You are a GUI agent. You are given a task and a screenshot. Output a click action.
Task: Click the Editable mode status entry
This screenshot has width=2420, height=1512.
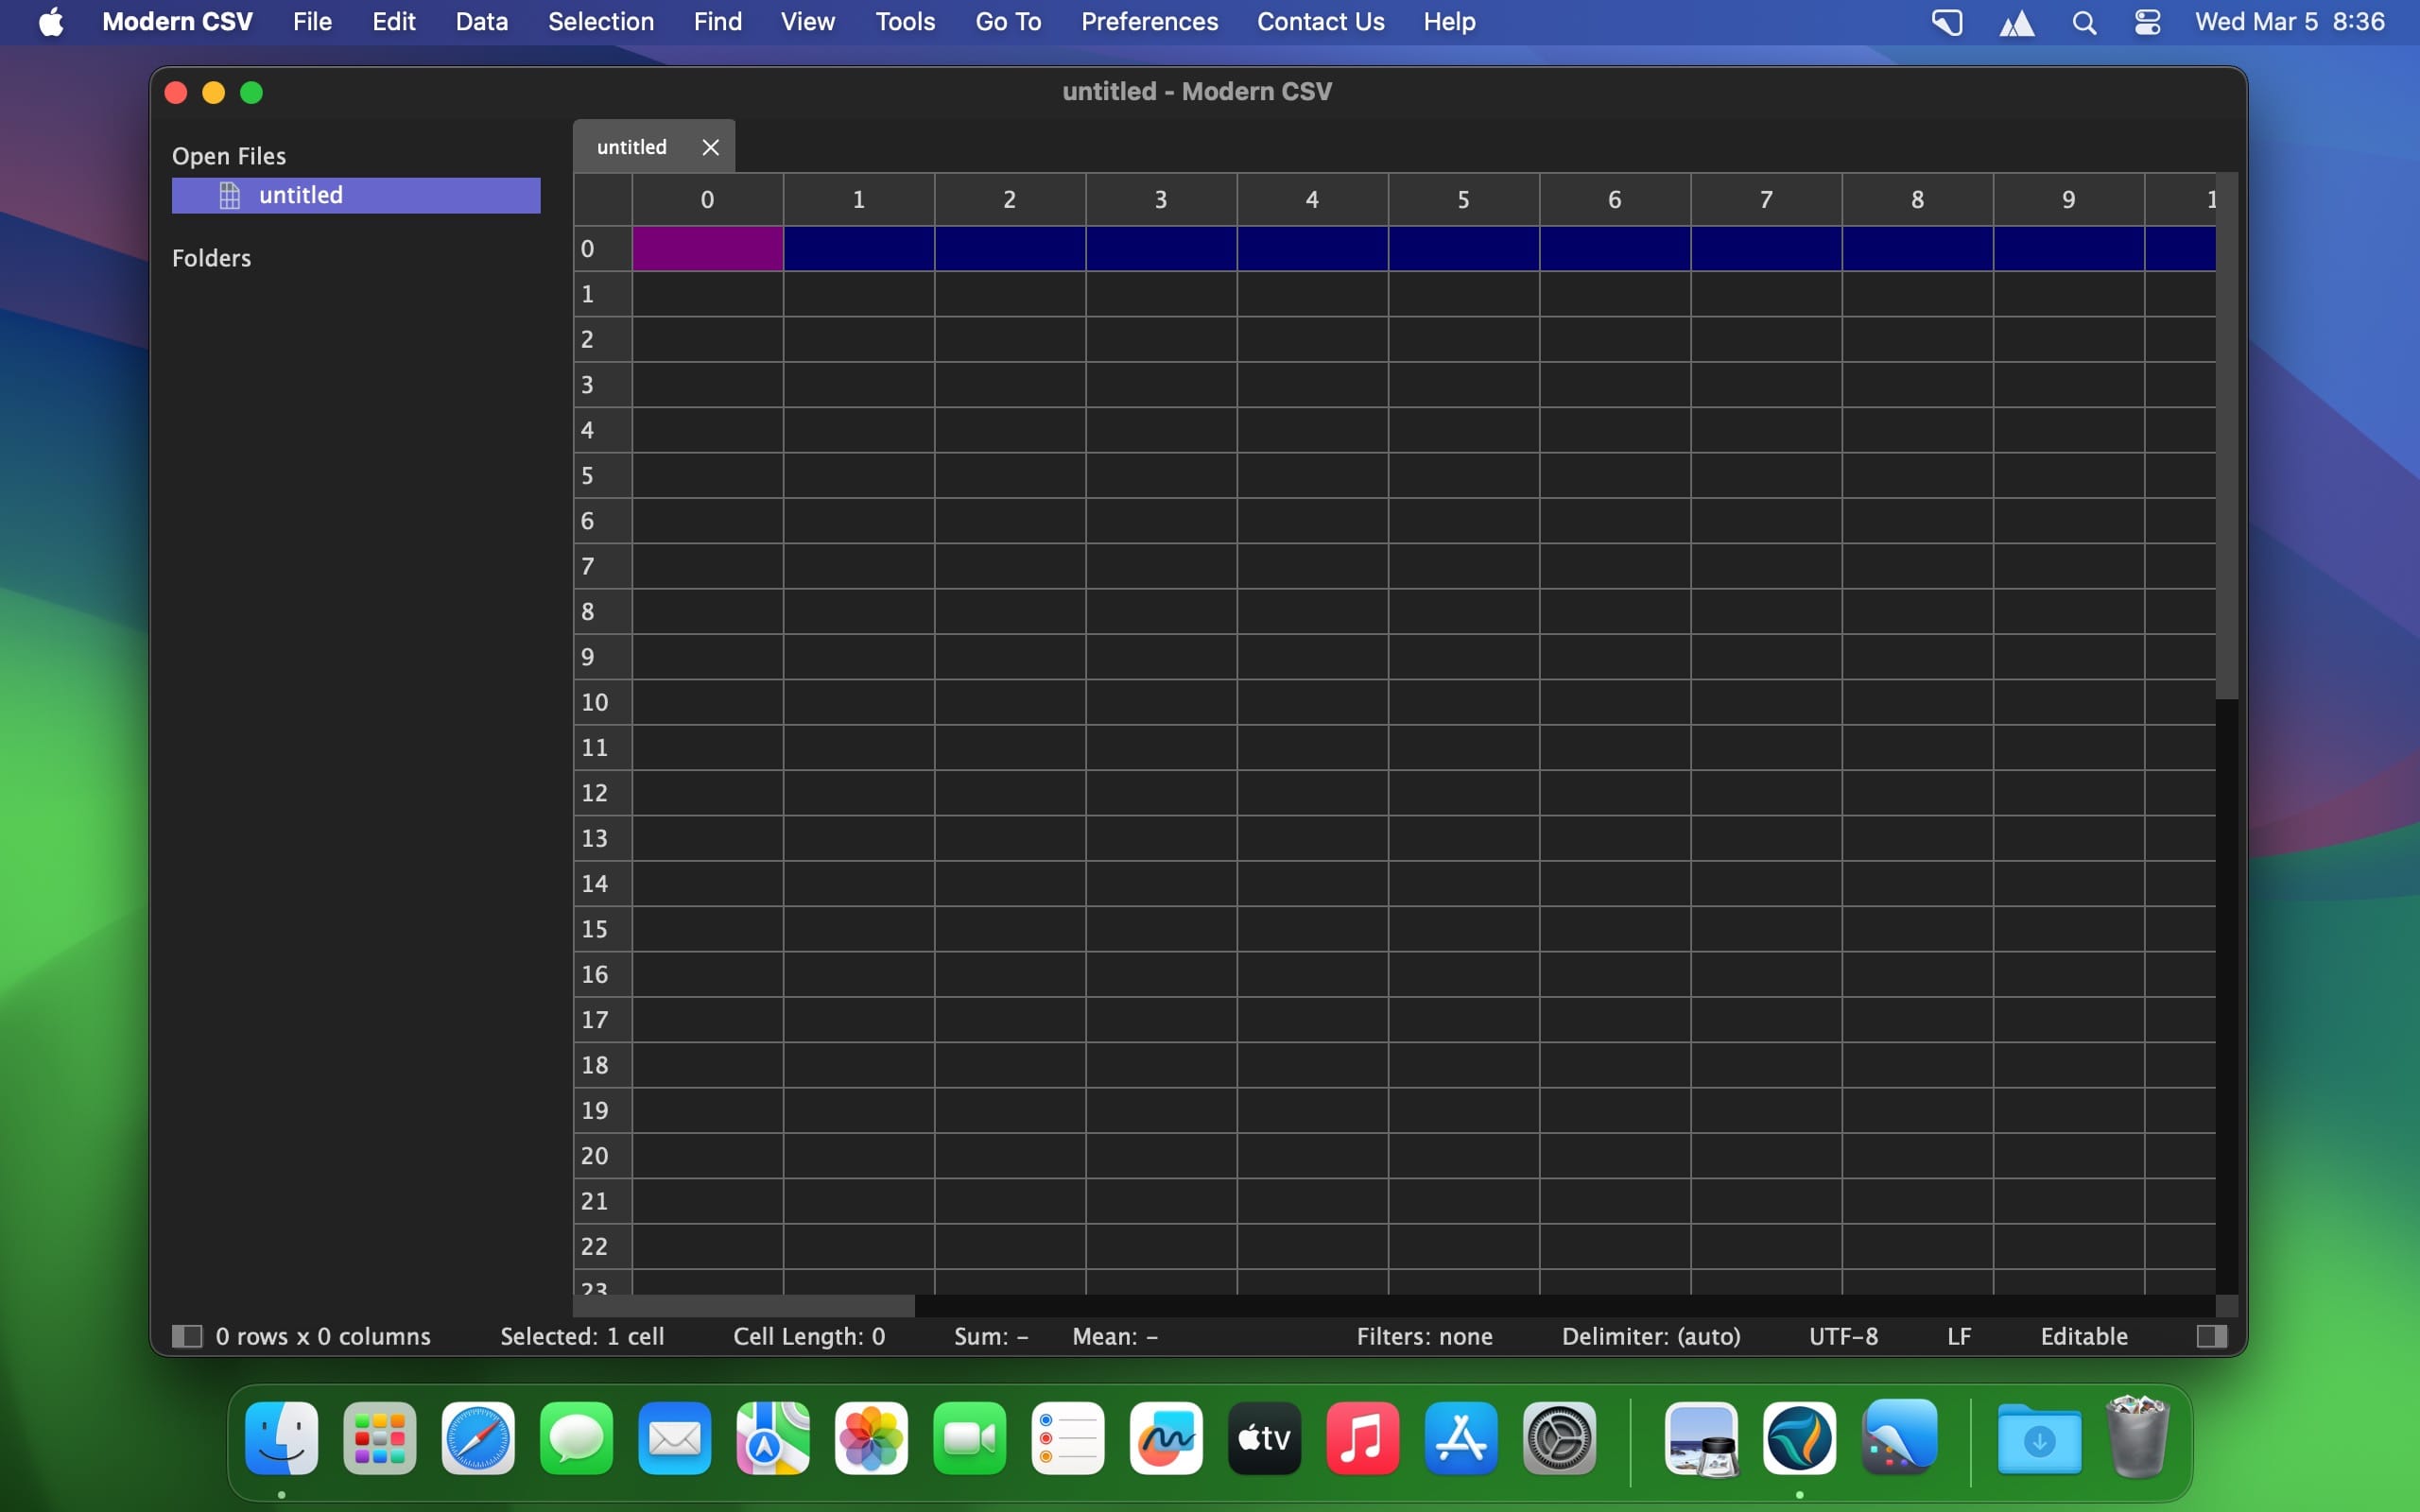point(2084,1336)
